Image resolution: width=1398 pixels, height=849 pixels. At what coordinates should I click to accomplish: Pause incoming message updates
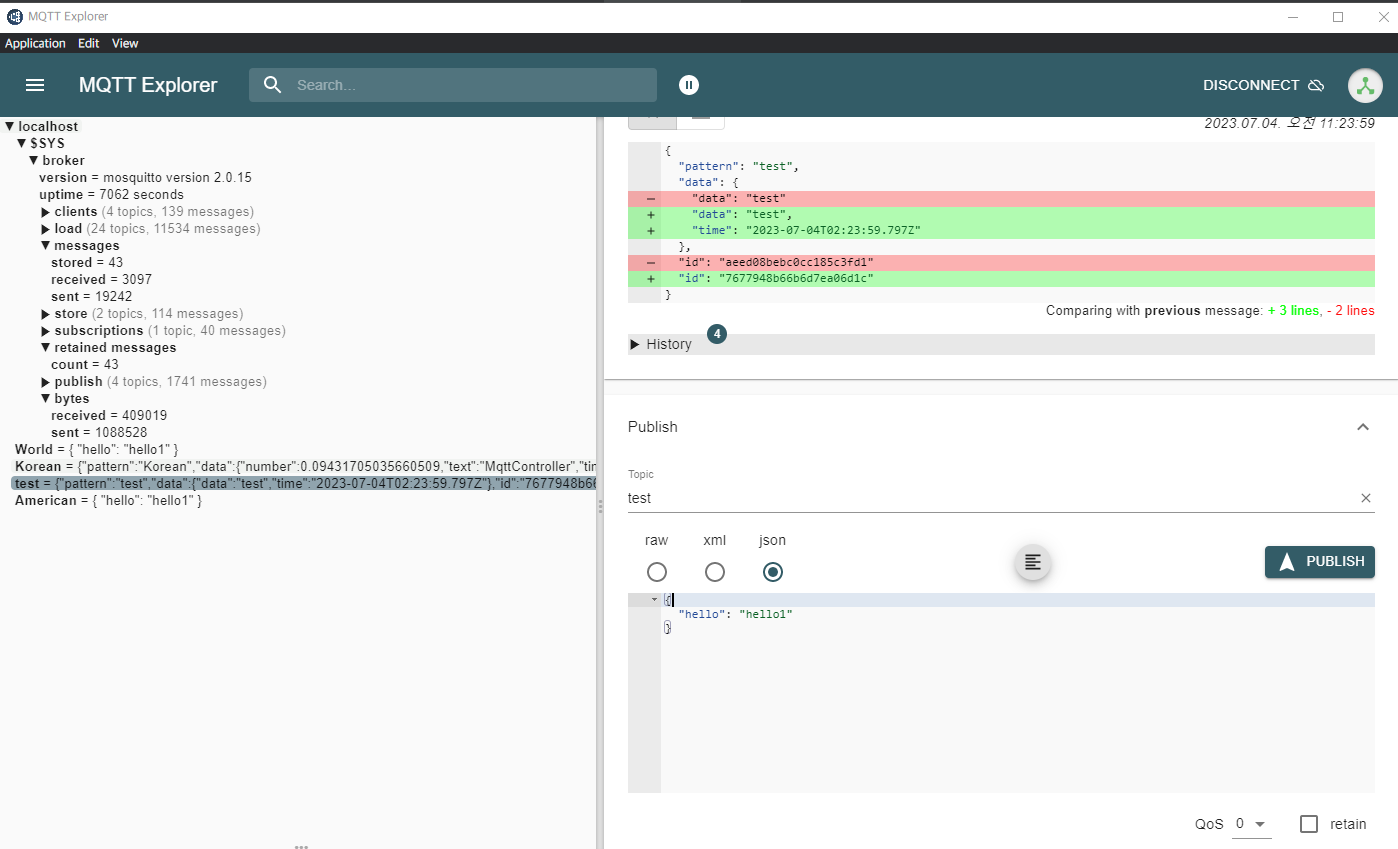[x=689, y=85]
